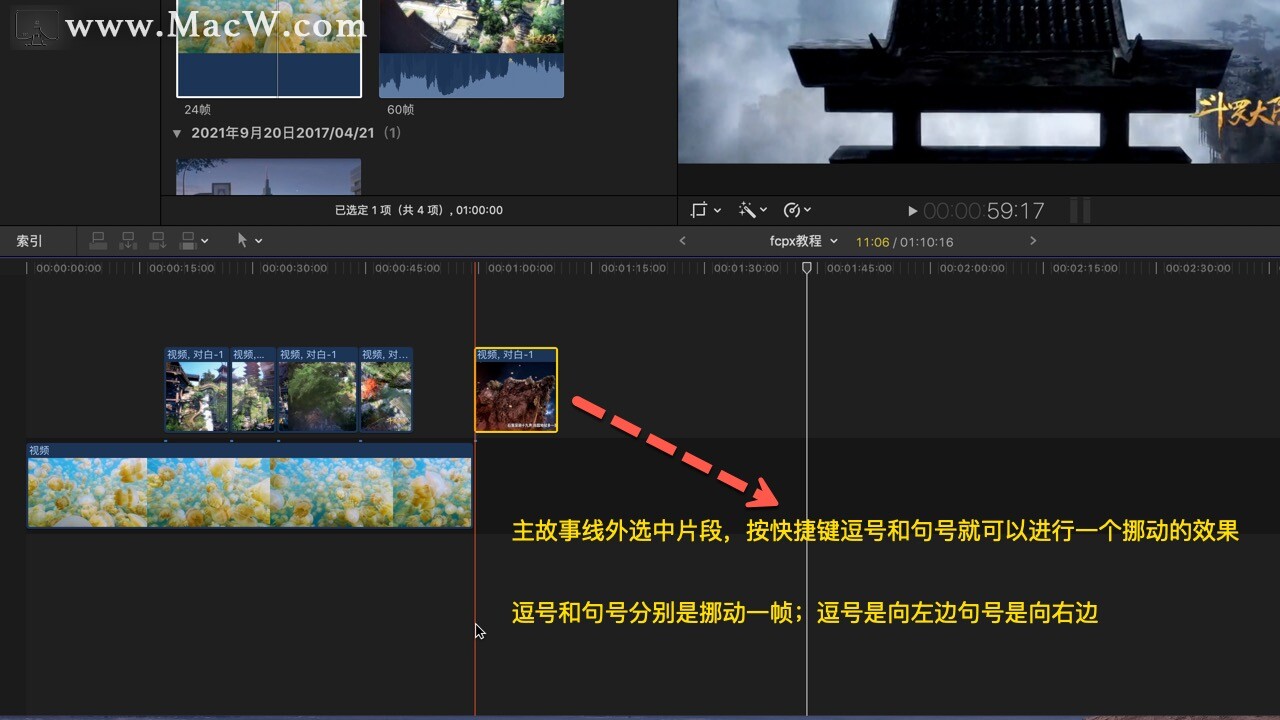The height and width of the screenshot is (720, 1280).
Task: Open the edit-mode dropdown arrow beside overwrite icon
Action: click(x=205, y=241)
